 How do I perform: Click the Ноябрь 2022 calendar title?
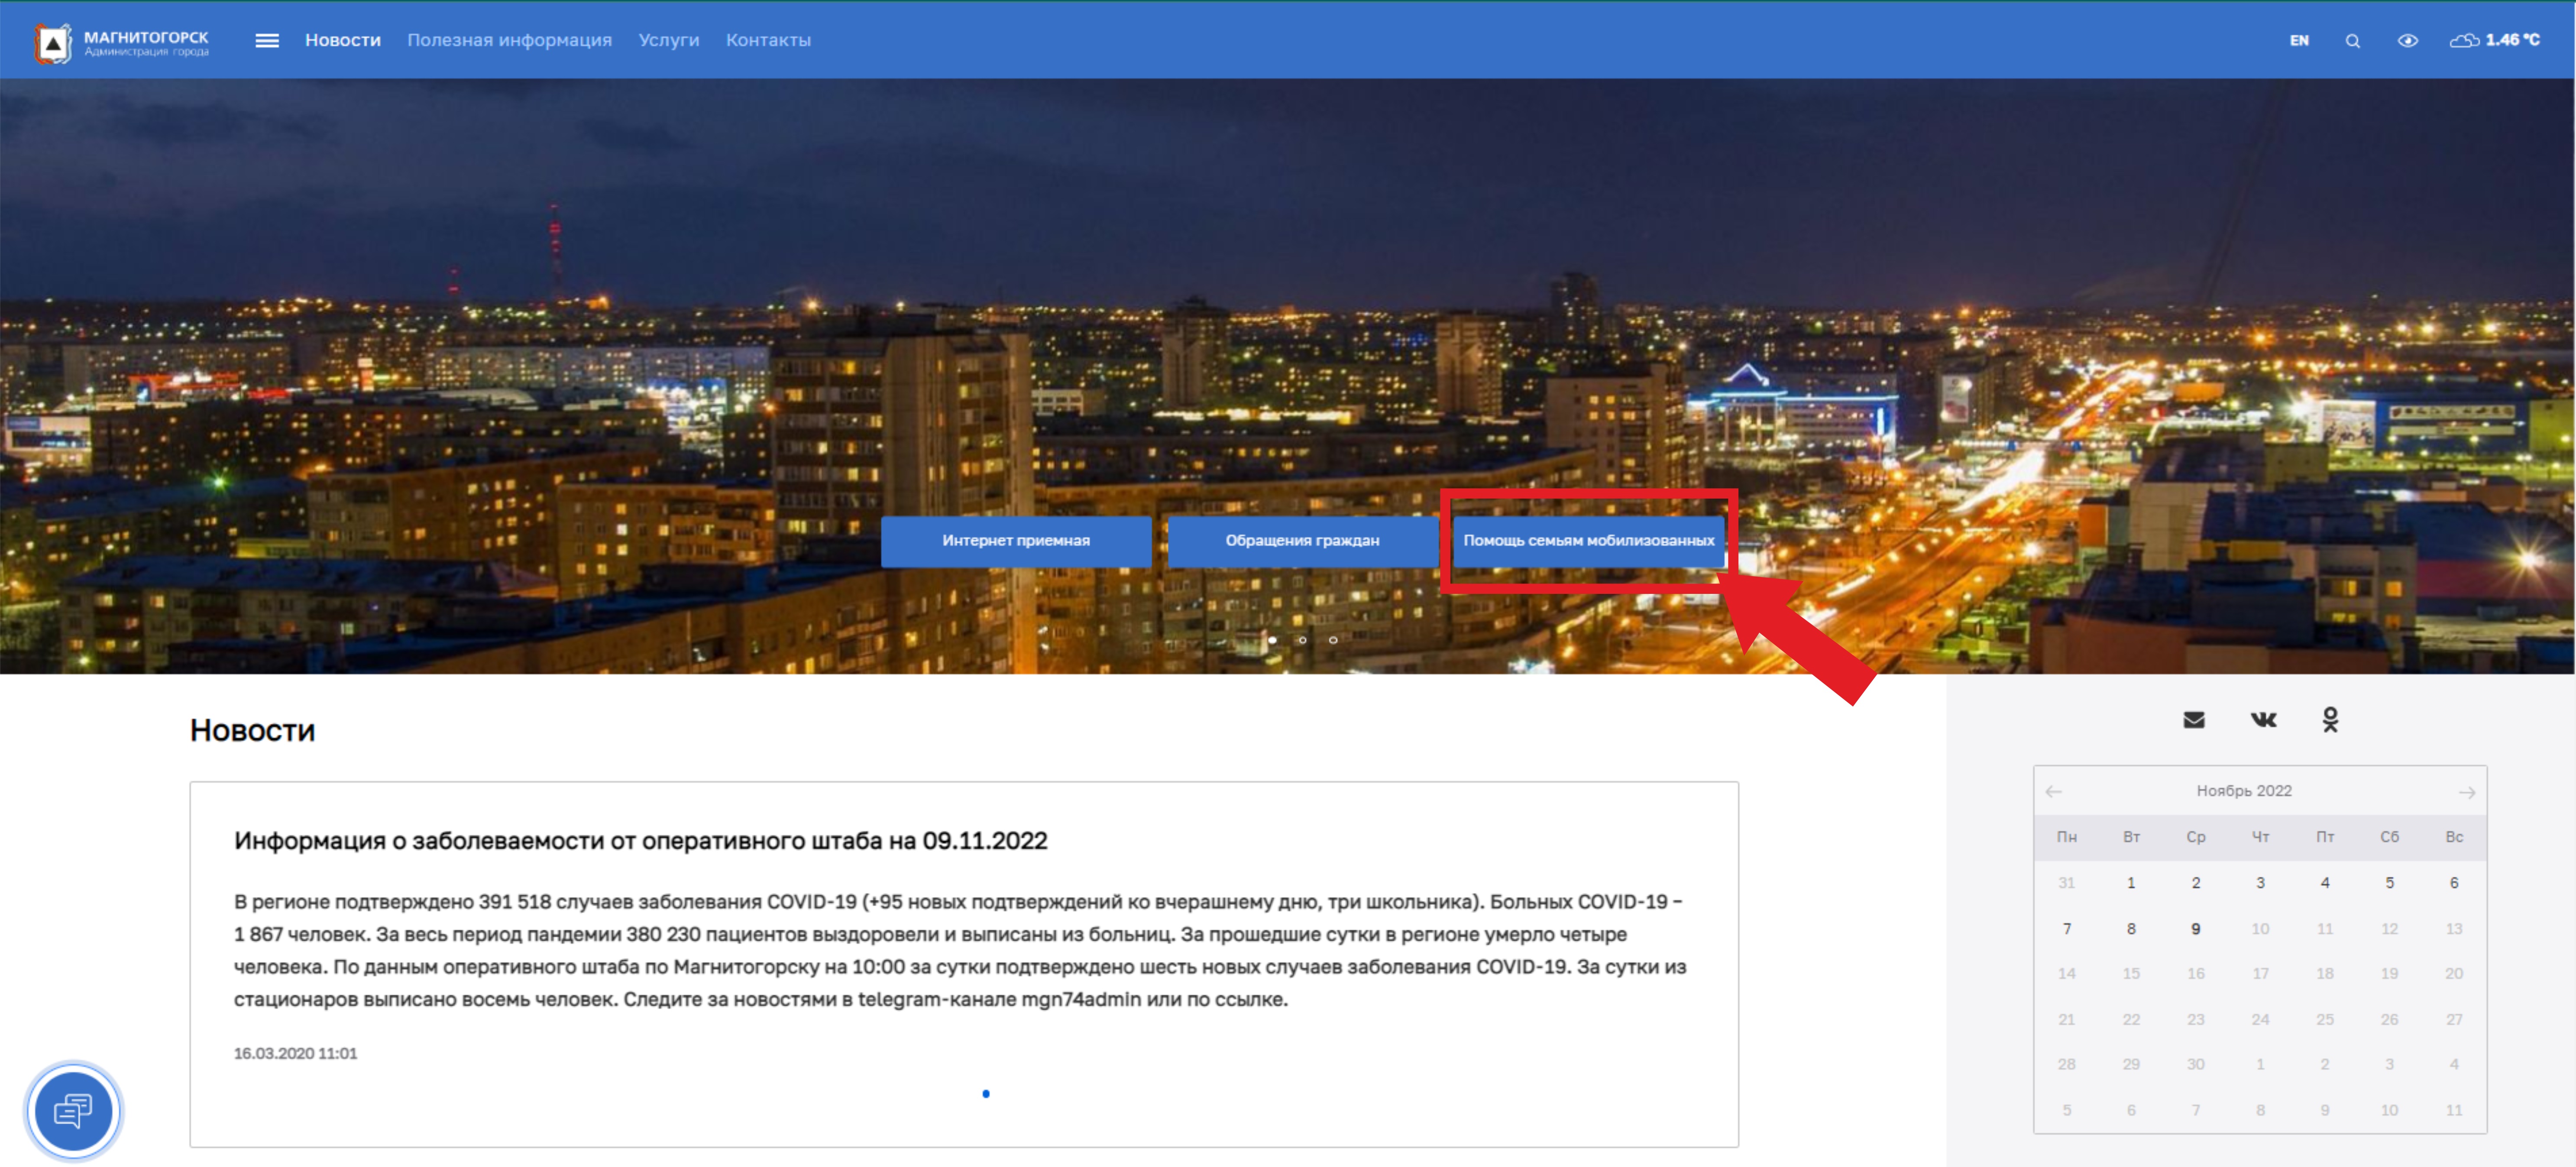(2244, 791)
